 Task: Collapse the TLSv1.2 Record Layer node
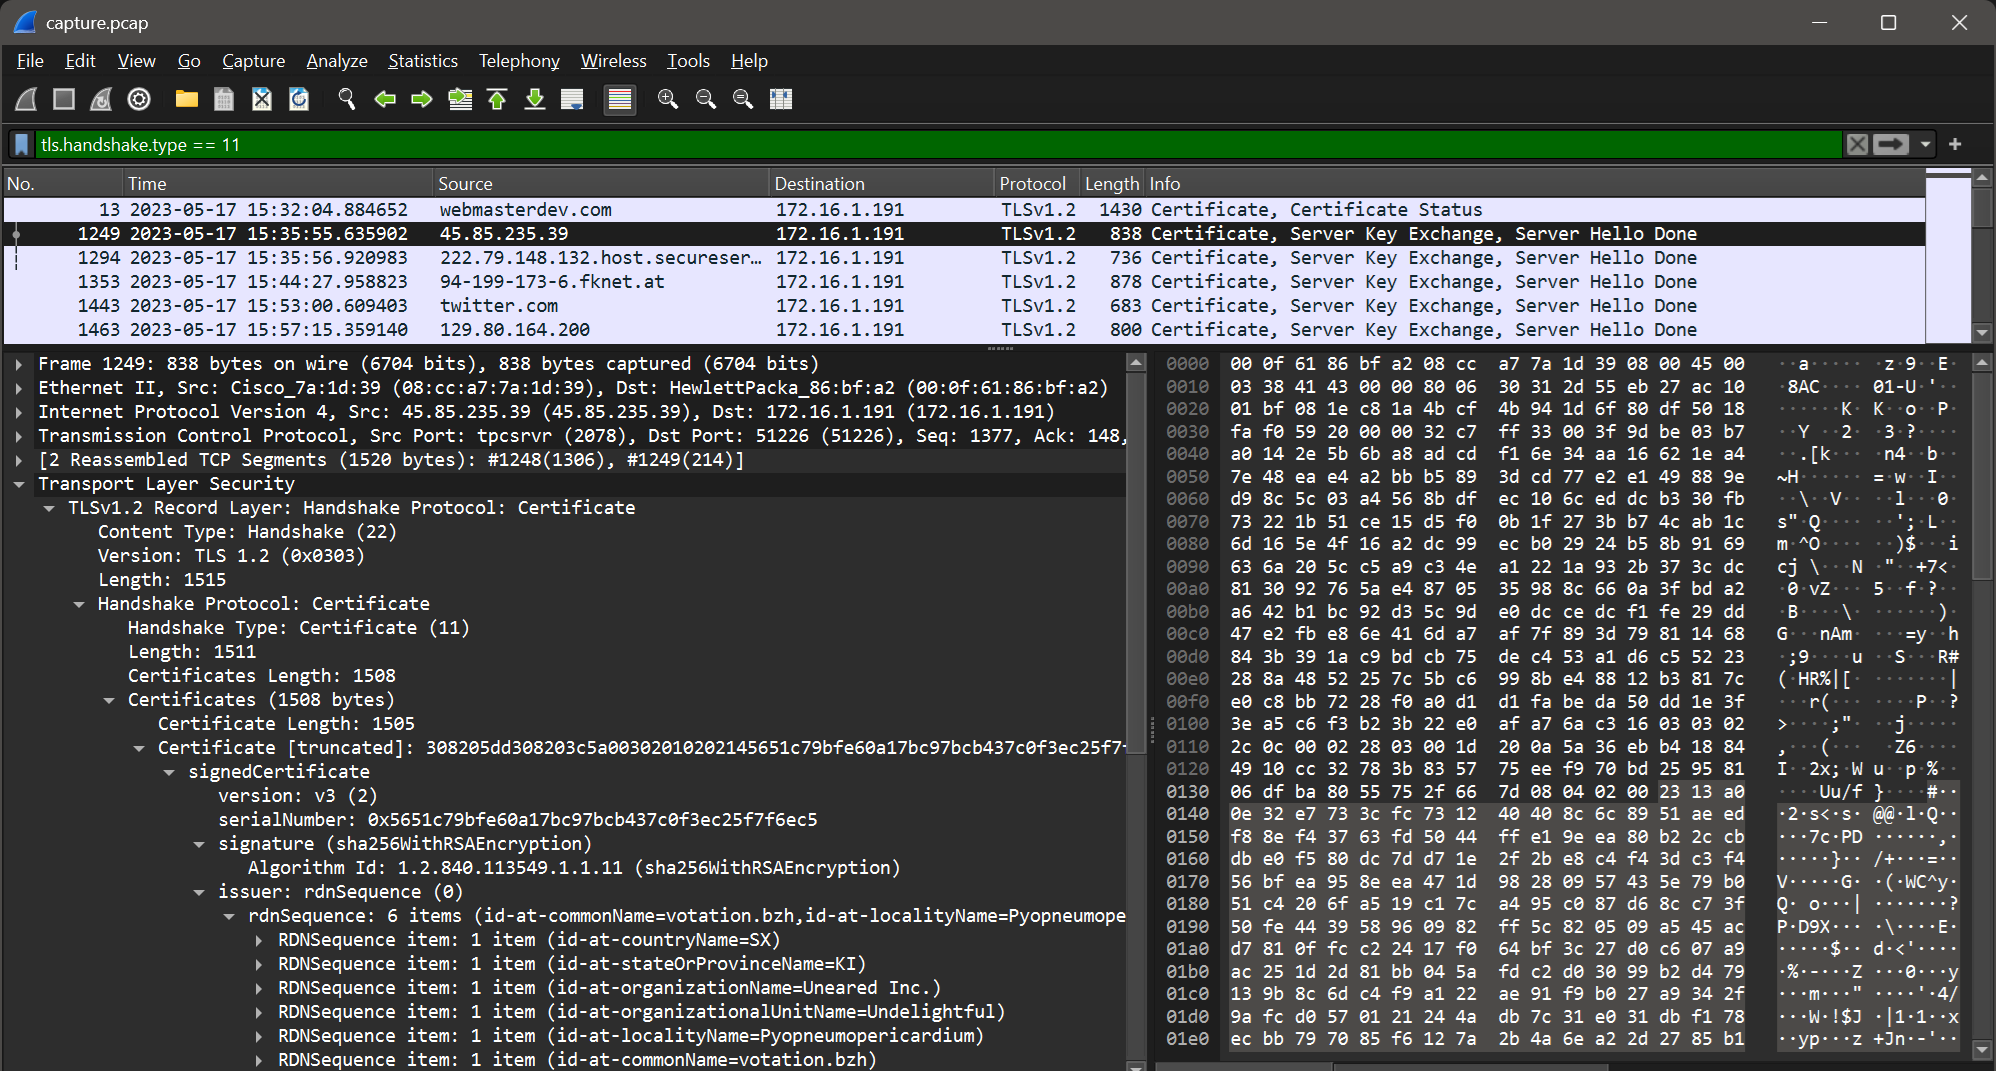click(49, 508)
